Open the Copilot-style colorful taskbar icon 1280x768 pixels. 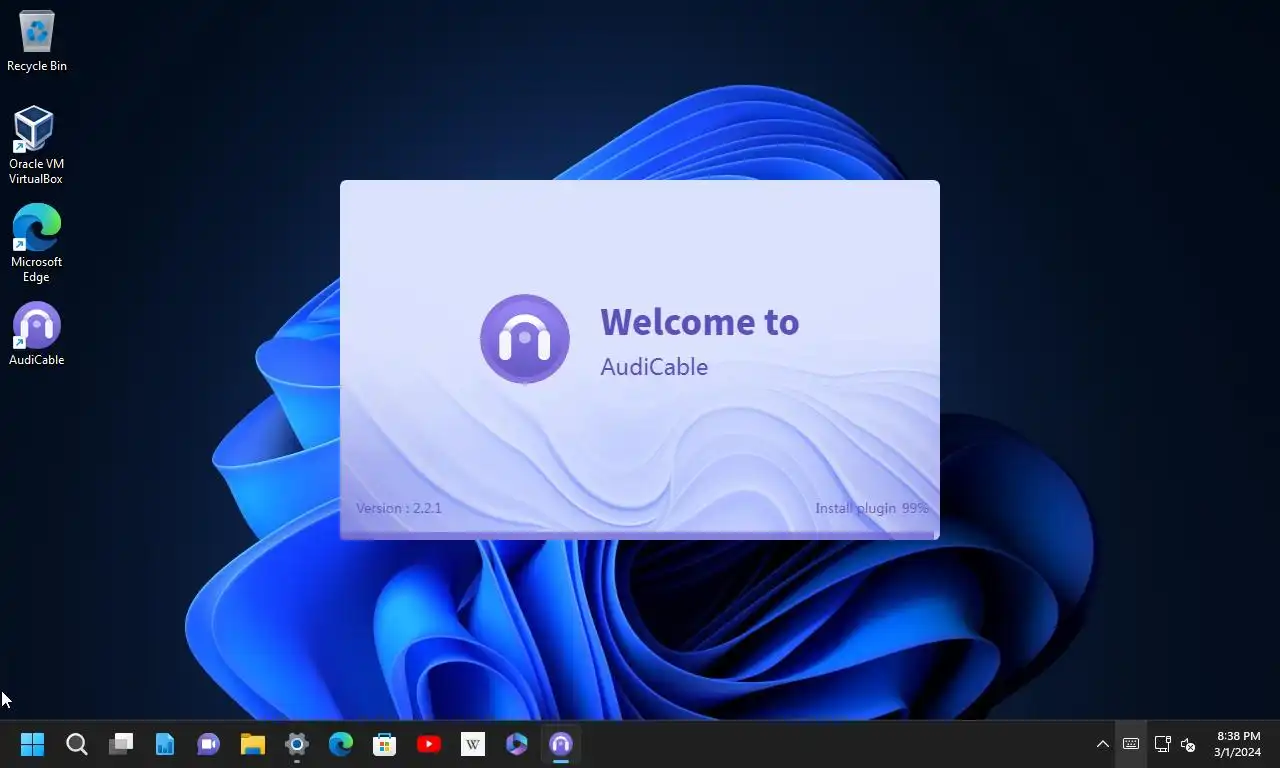[x=517, y=744]
